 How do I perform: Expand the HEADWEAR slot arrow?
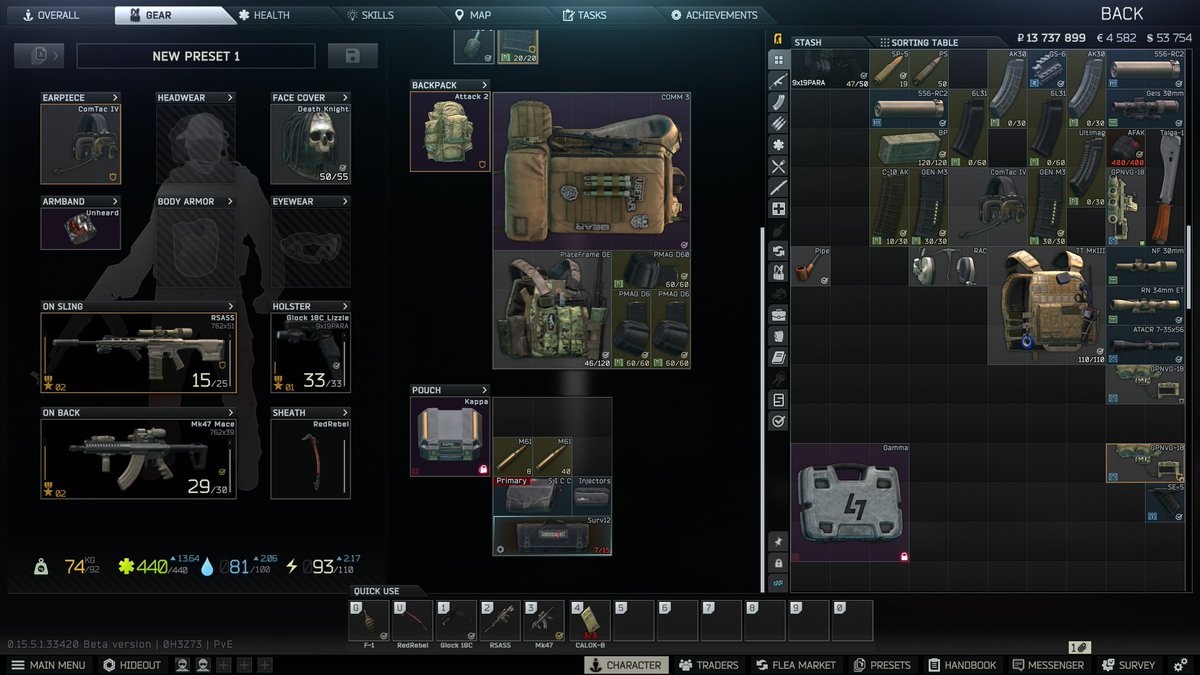click(230, 98)
